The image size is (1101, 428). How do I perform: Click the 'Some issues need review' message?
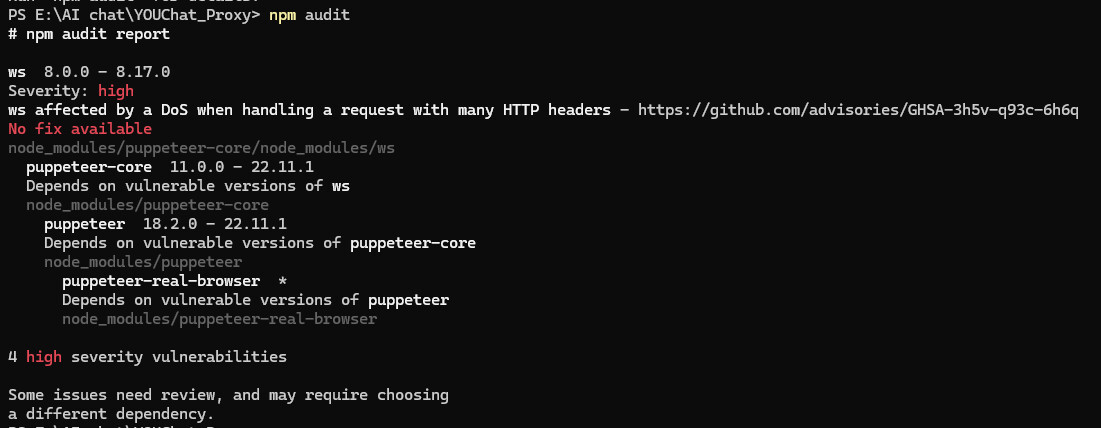(228, 395)
